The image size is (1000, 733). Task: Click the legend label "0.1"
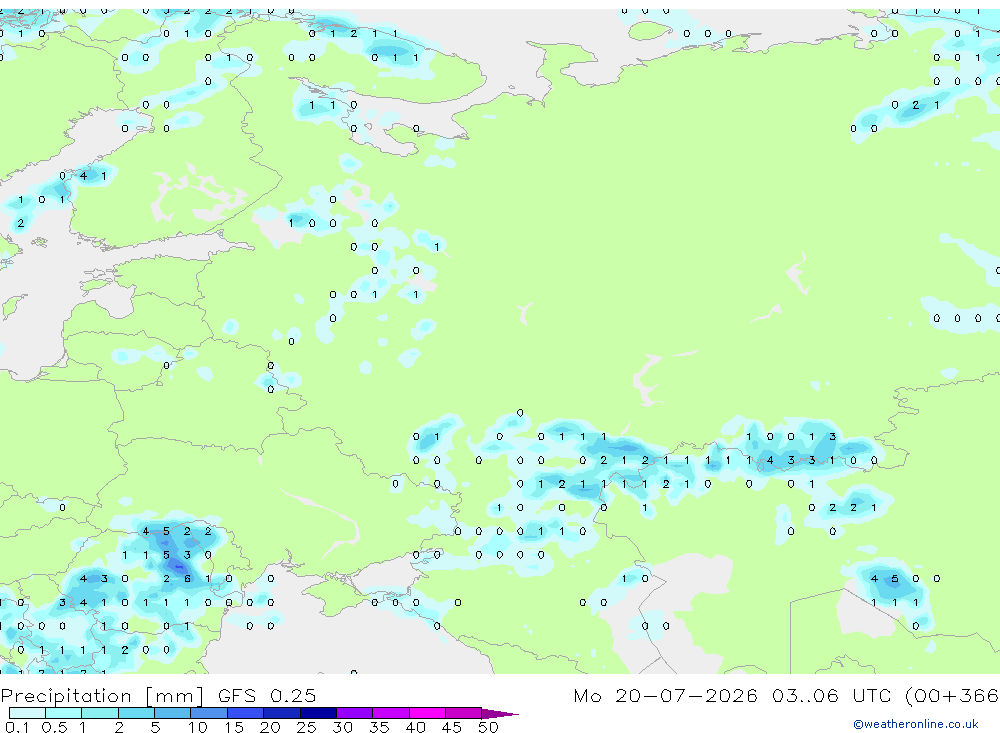click(x=17, y=727)
